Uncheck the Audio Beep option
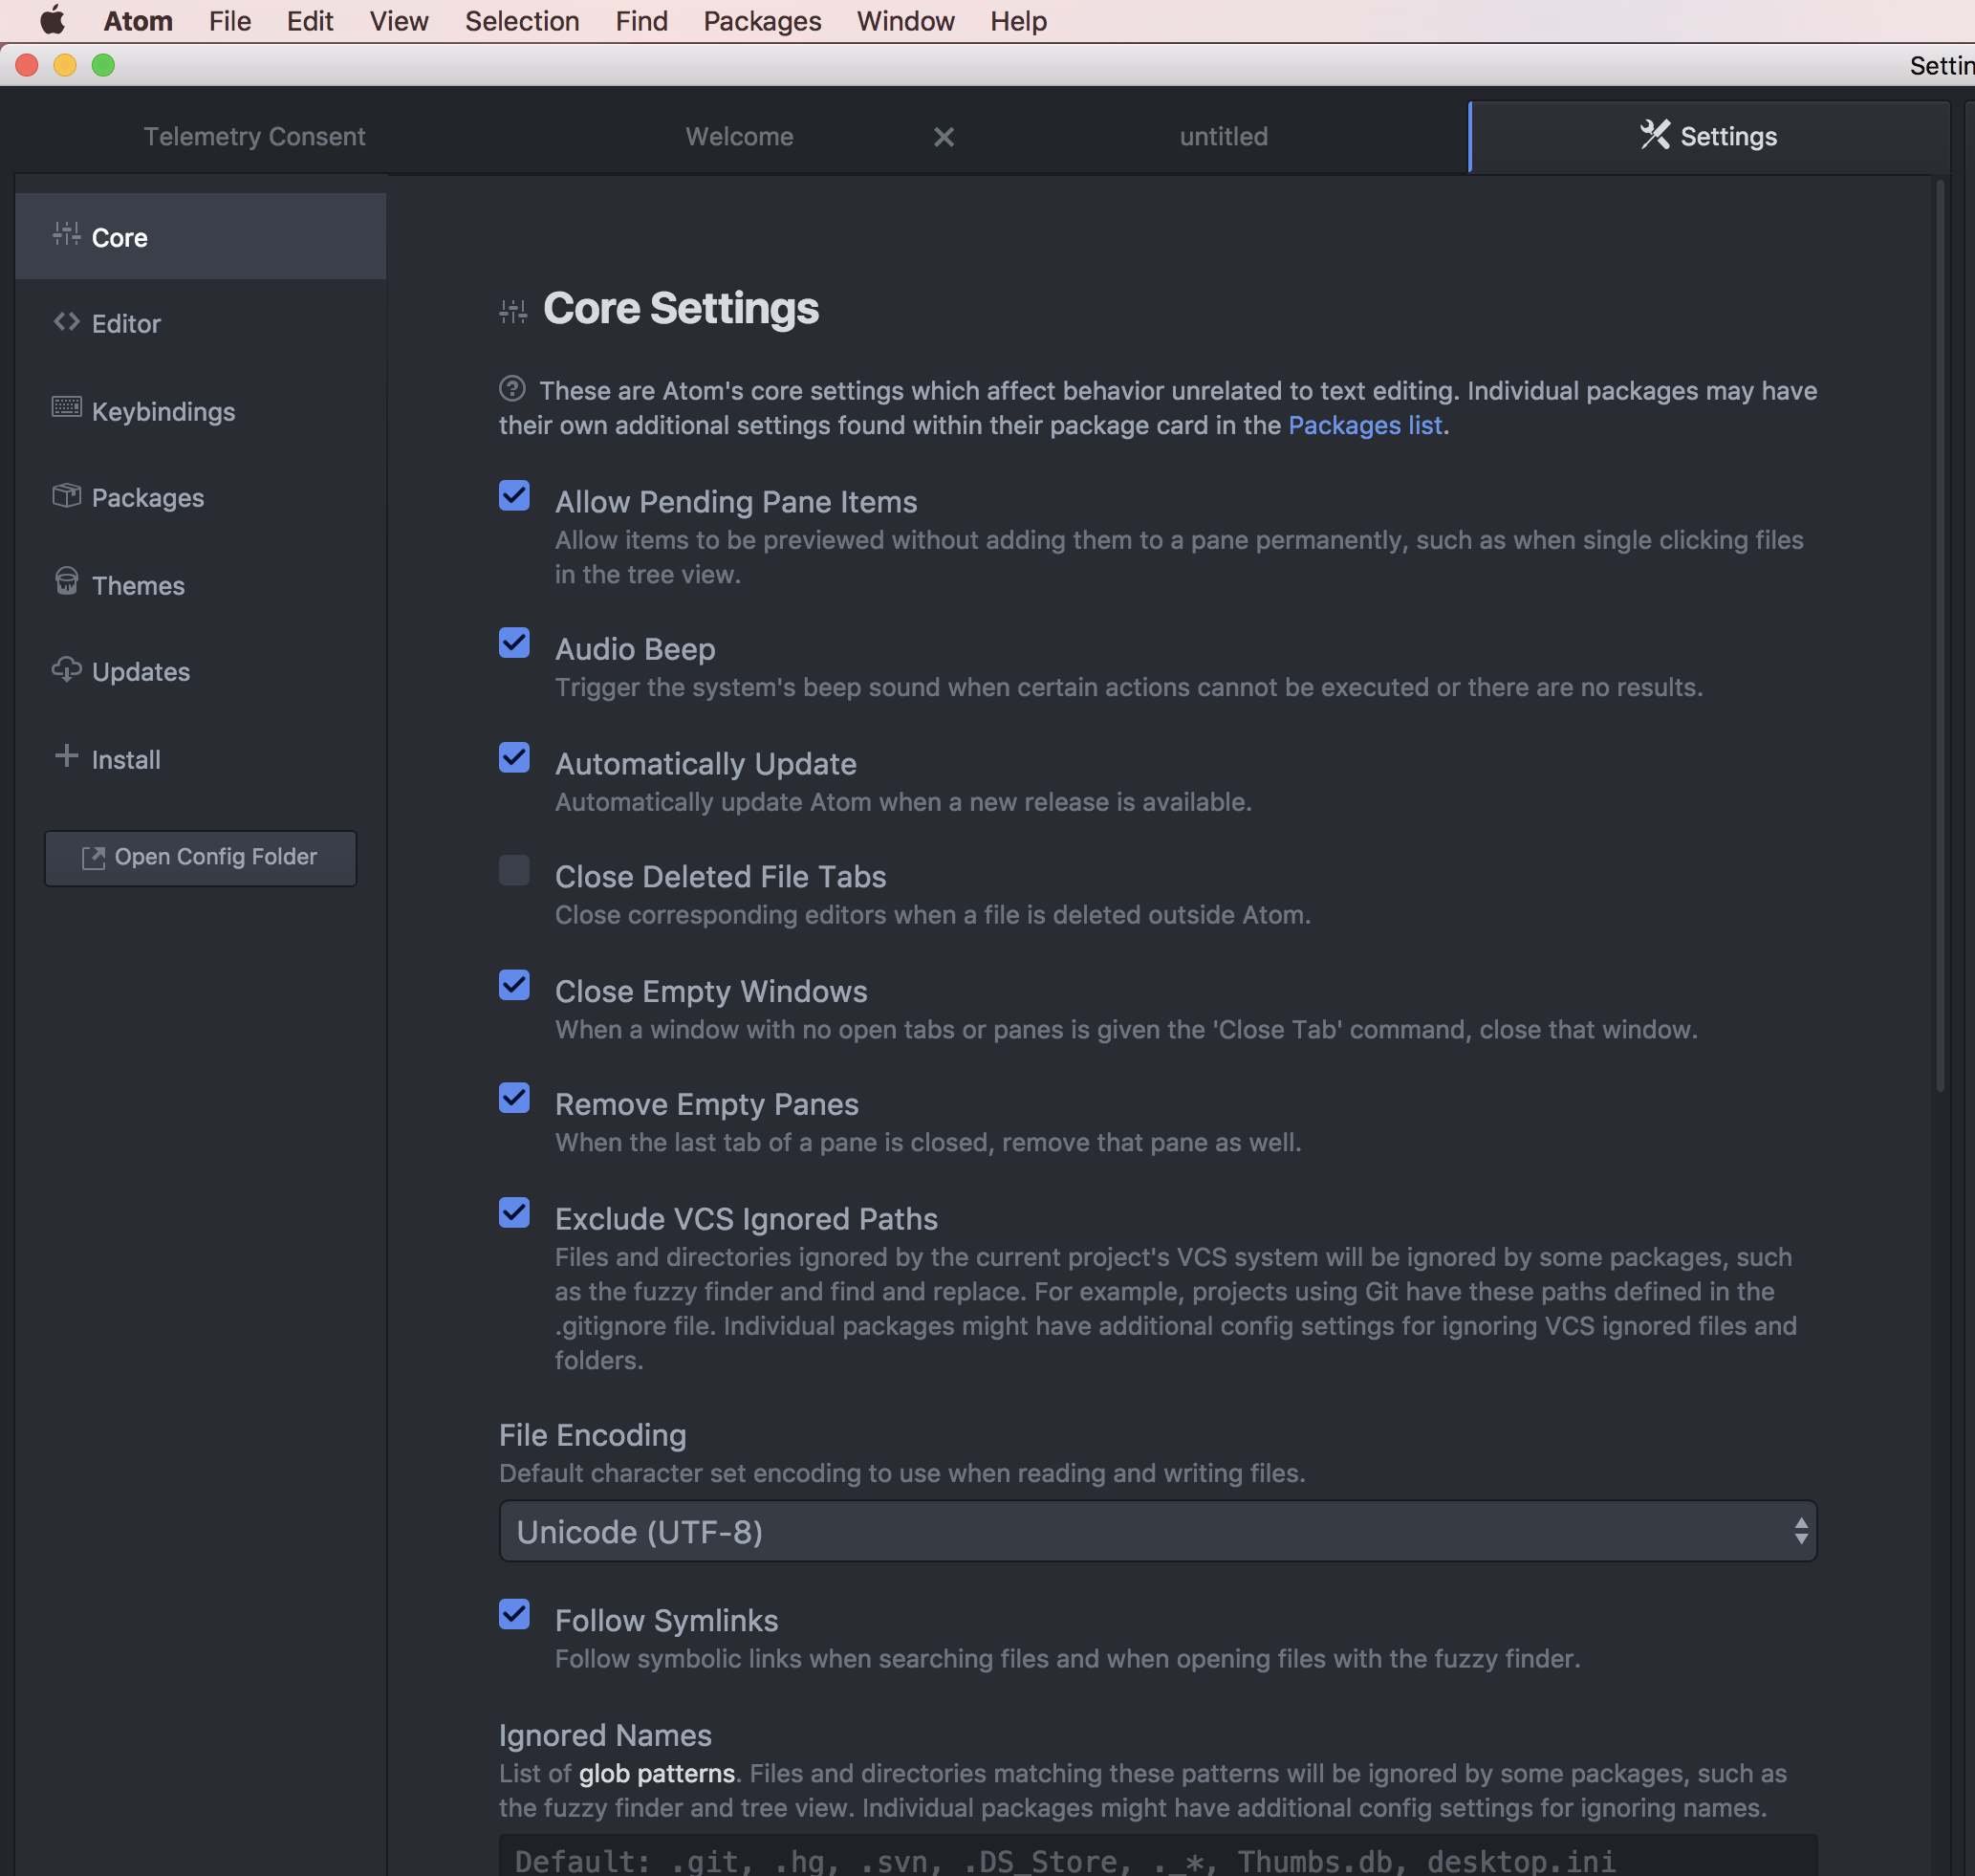1975x1876 pixels. (514, 643)
